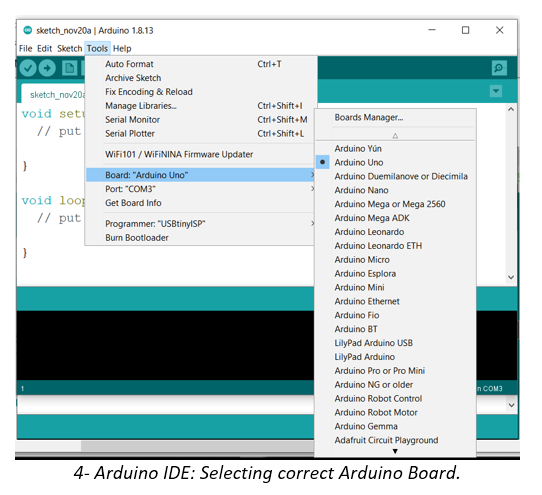Open Boards Manager...
The image size is (542, 495).
pos(395,118)
